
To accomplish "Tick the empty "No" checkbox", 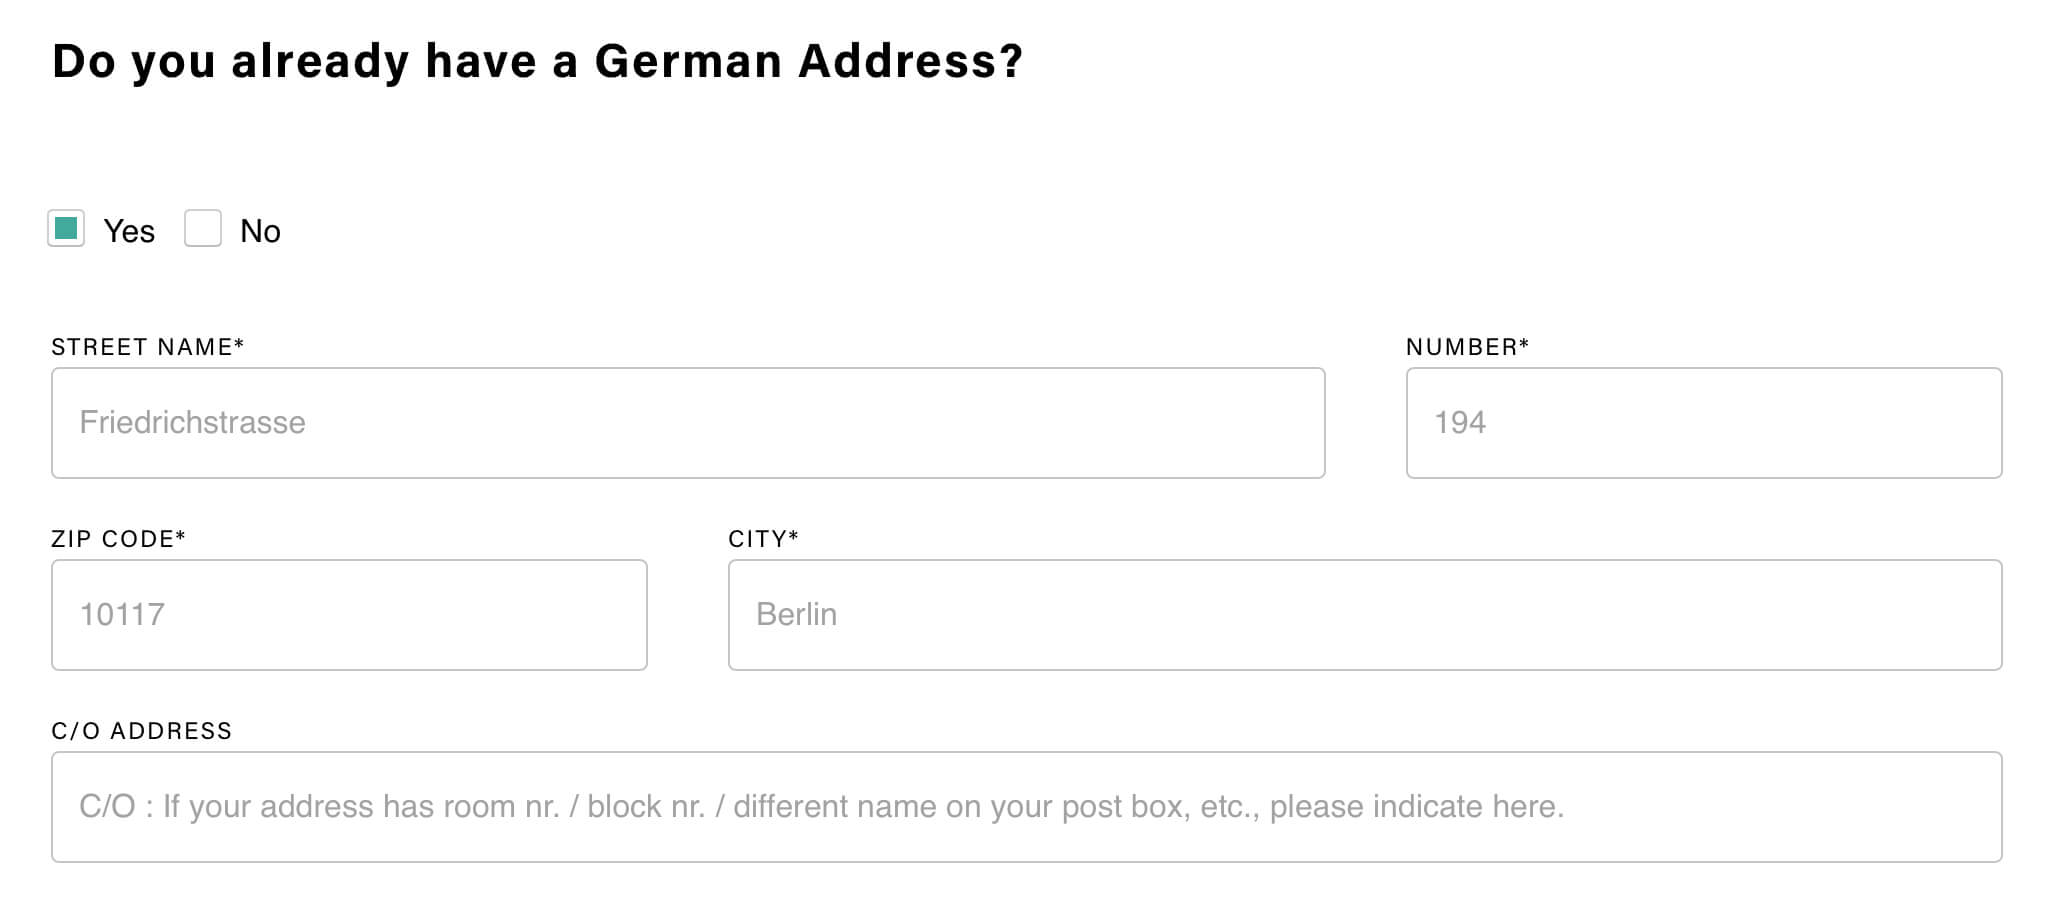I will click(x=203, y=229).
